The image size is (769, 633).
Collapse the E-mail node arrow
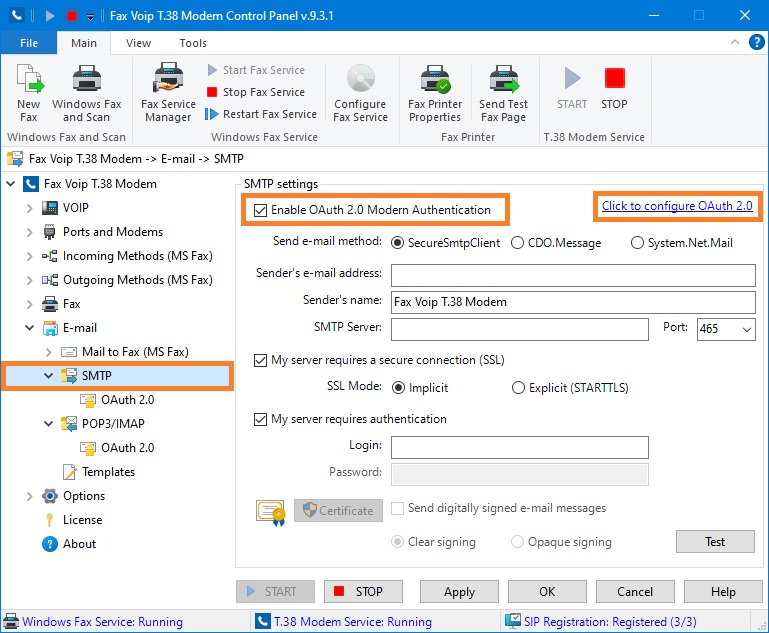click(x=29, y=328)
